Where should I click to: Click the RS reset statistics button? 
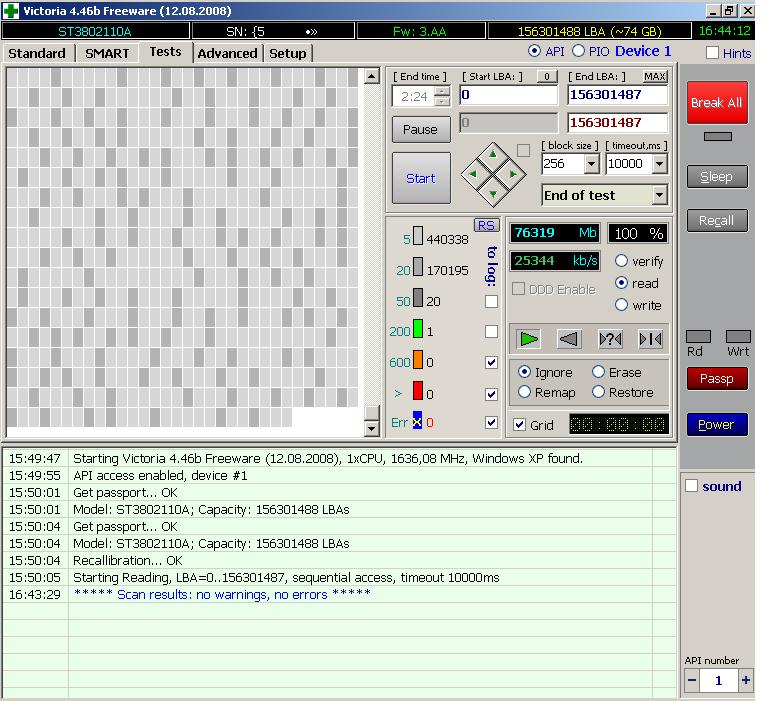click(486, 225)
